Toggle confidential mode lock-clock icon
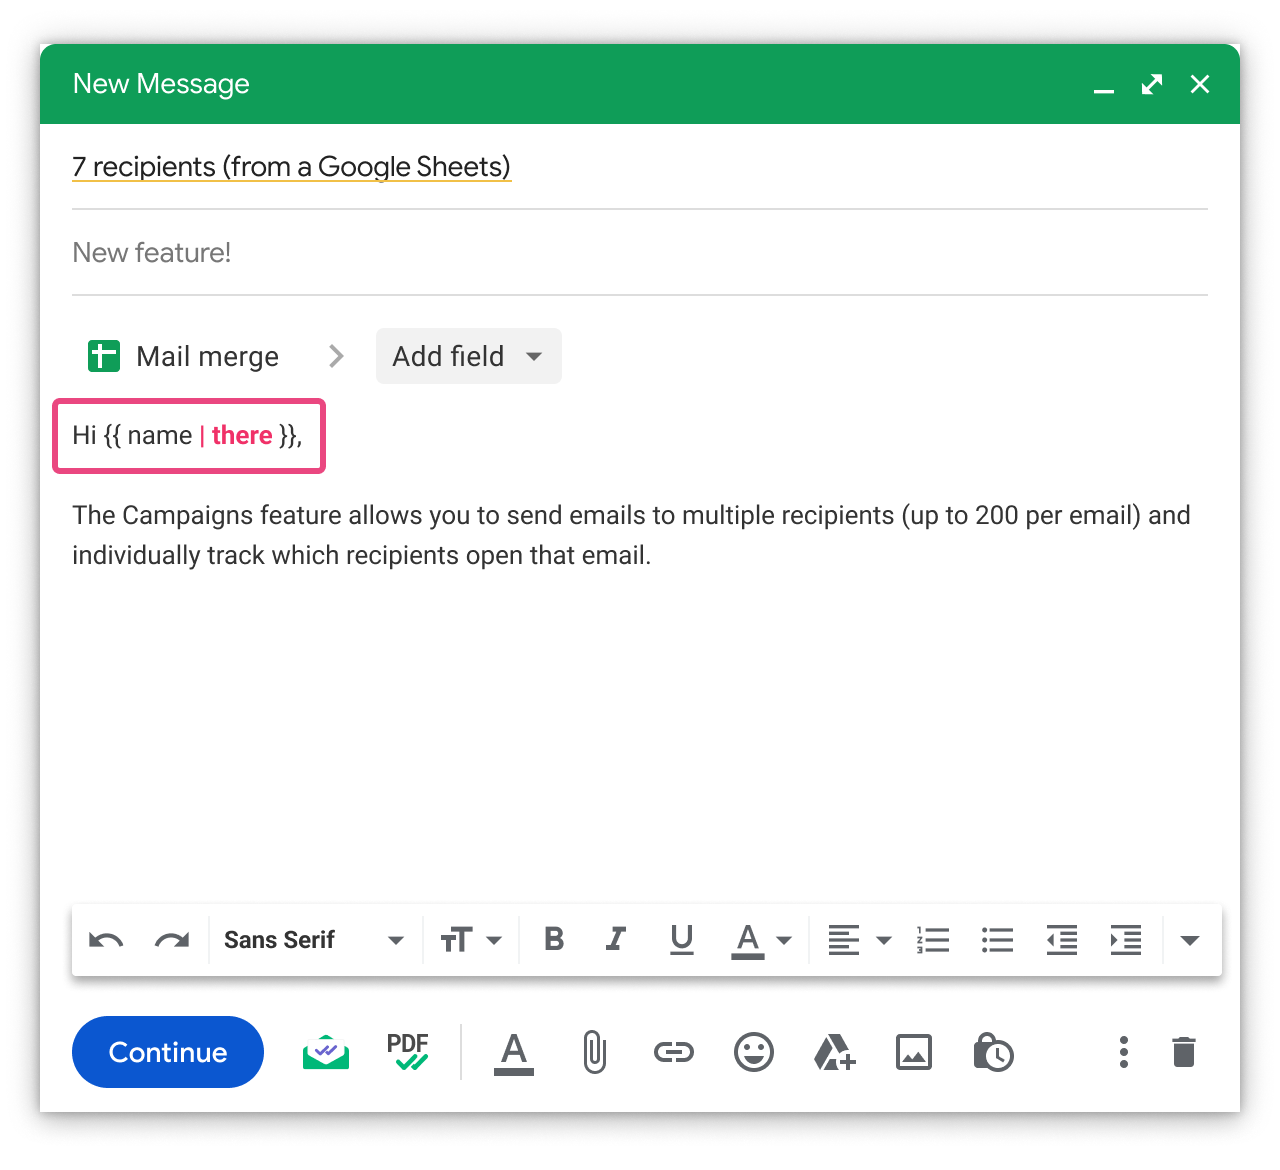Screen dimensions: 1280x1170 coord(993,1052)
